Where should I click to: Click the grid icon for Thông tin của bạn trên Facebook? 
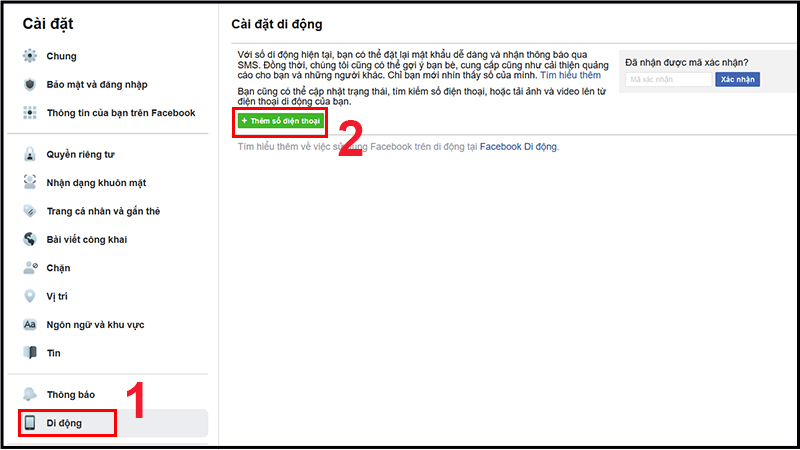(30, 113)
